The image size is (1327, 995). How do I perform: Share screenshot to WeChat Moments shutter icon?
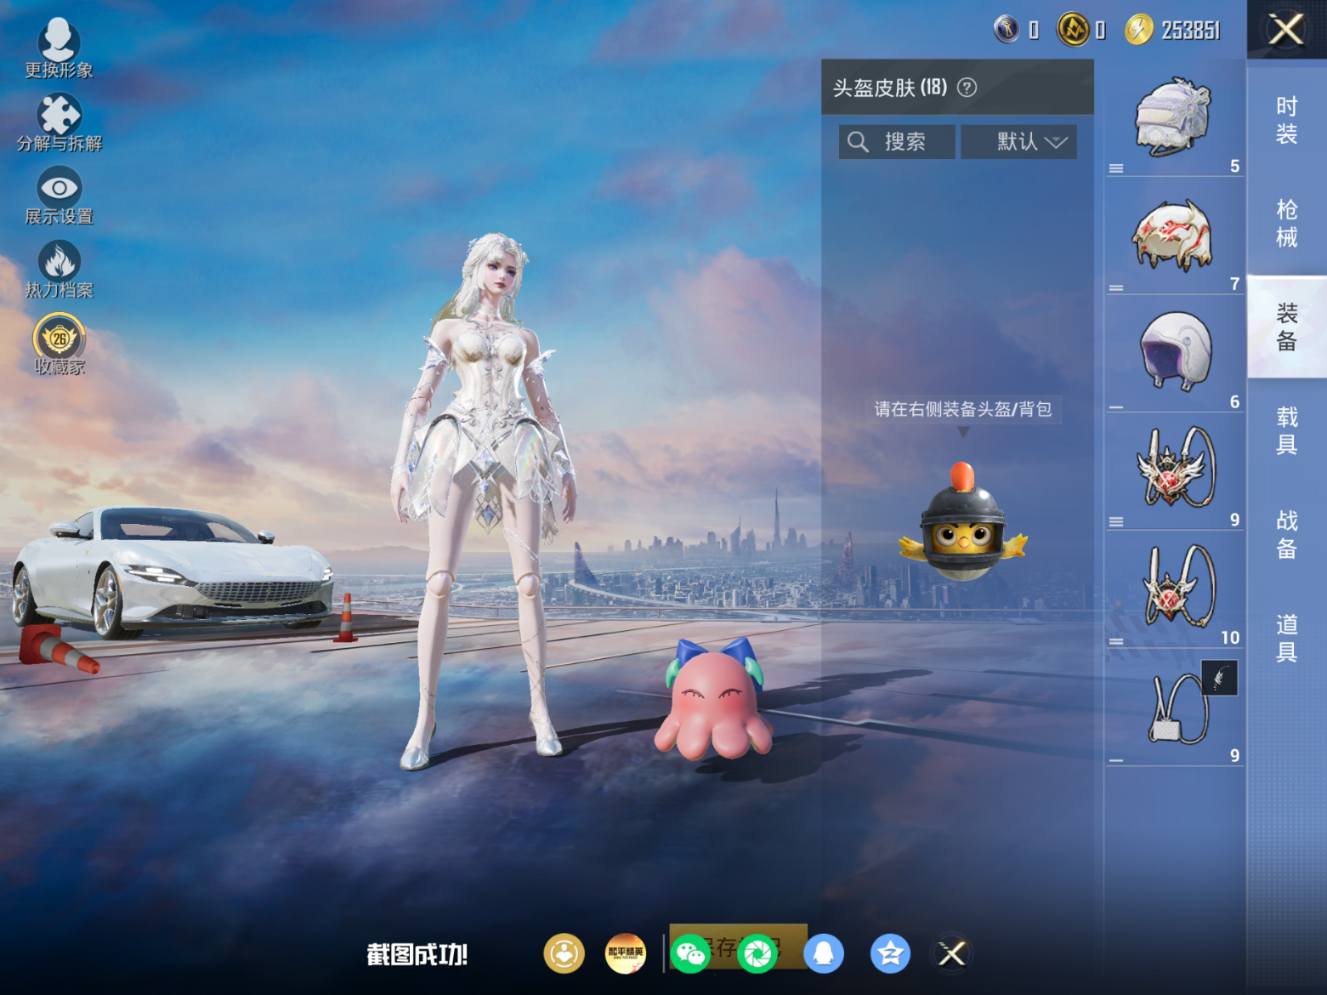click(757, 953)
